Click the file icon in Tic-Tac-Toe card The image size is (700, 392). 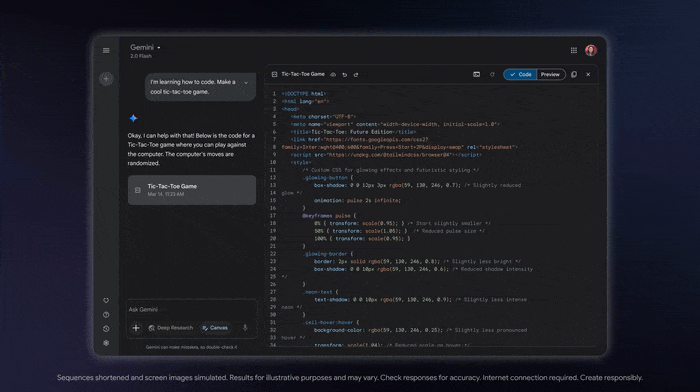click(138, 190)
